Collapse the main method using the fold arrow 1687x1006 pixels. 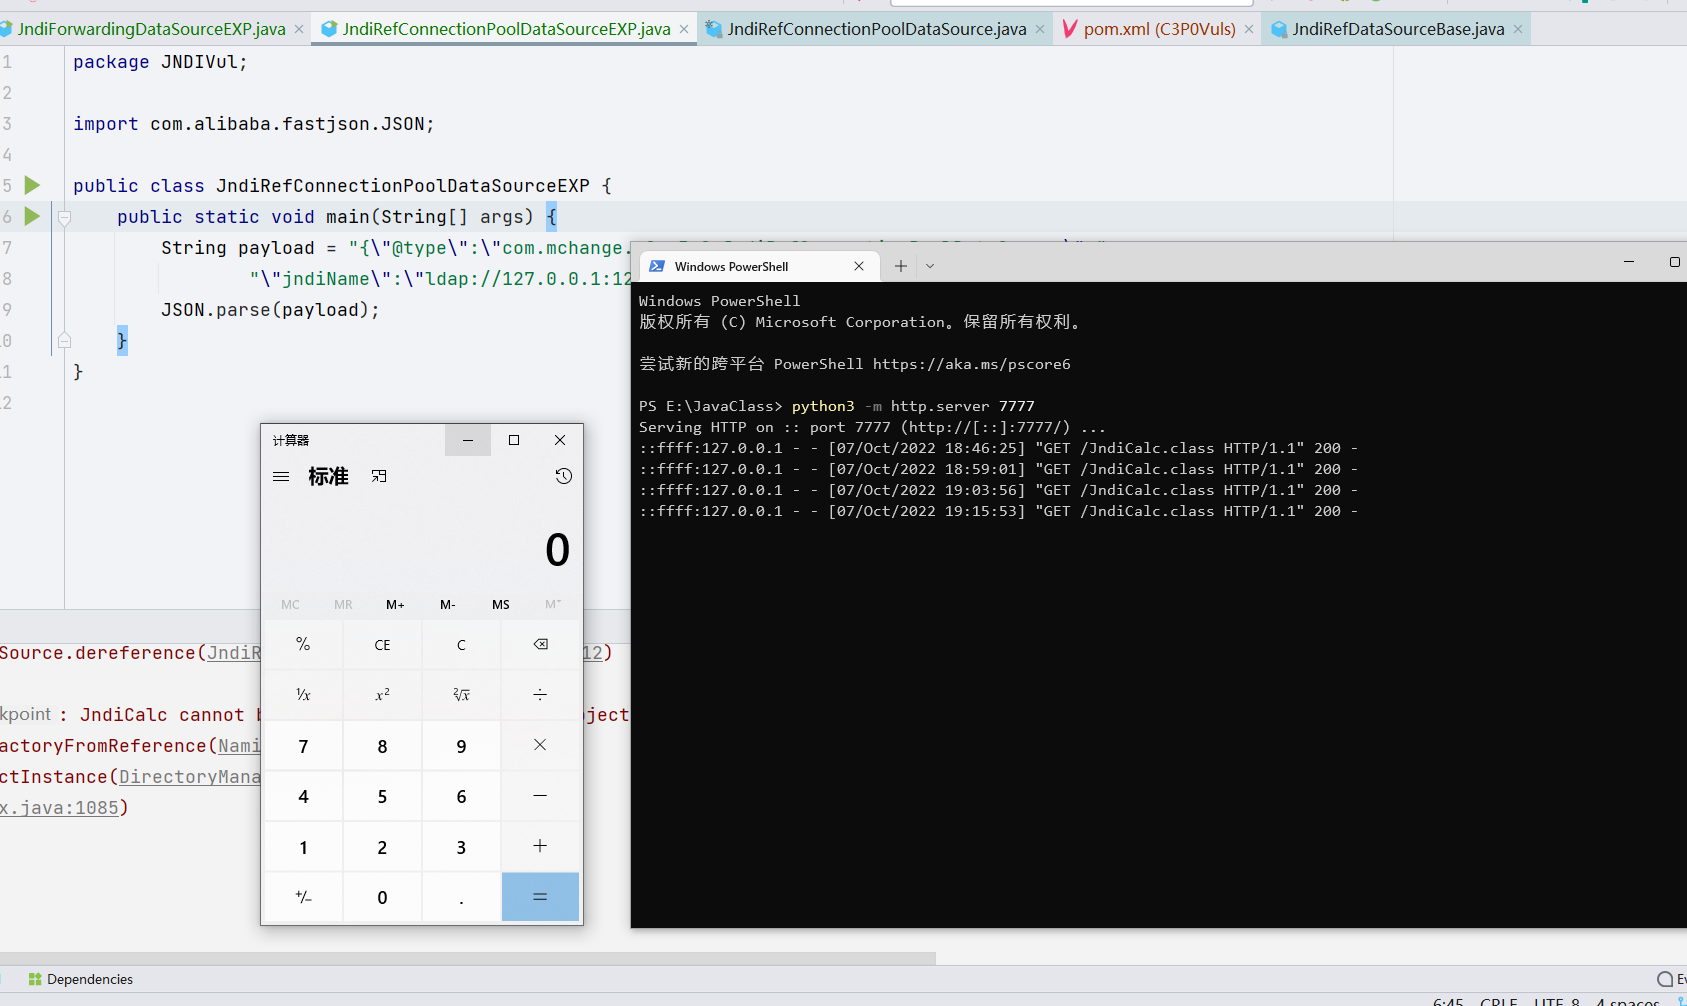tap(63, 216)
